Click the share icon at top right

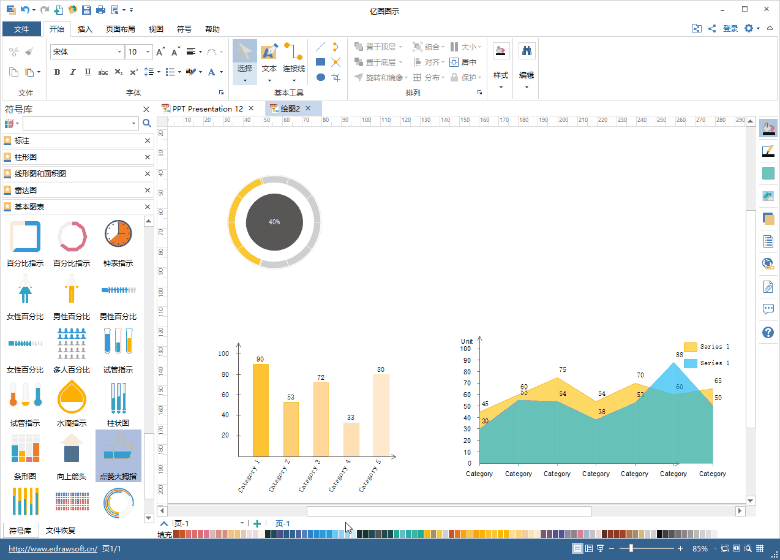712,28
